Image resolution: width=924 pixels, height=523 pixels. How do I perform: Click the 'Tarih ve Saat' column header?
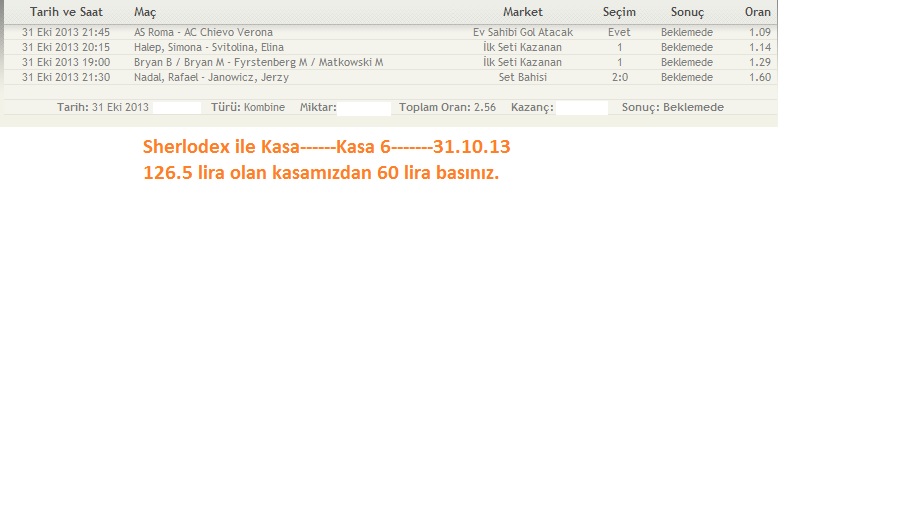tap(66, 12)
